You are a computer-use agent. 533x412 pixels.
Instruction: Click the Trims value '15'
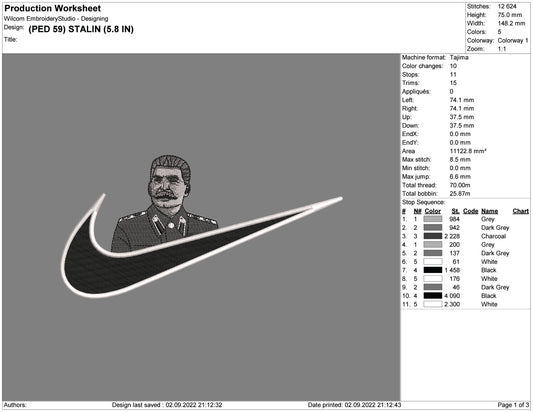[x=453, y=83]
